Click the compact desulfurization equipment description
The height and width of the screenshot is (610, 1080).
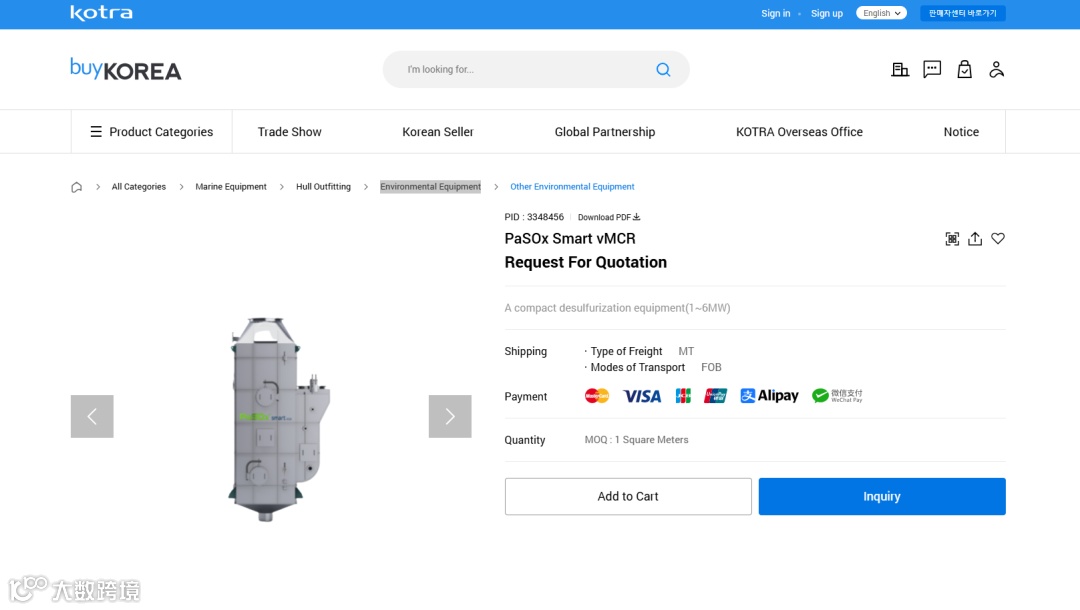tap(617, 308)
